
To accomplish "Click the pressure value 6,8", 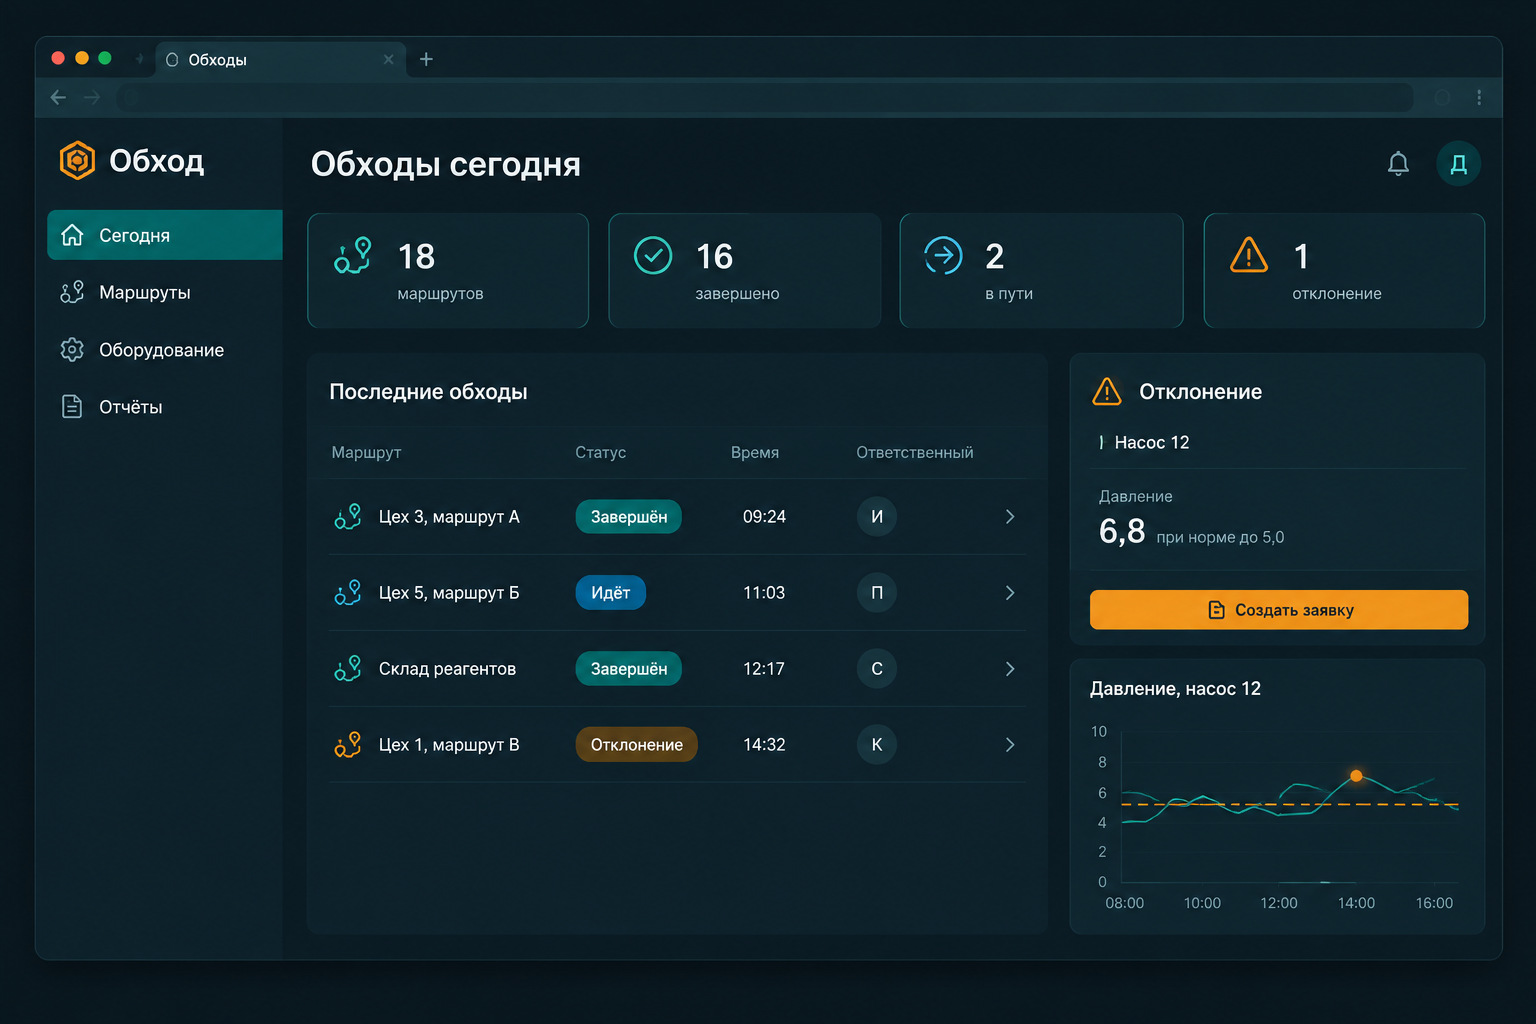I will click(x=1122, y=531).
